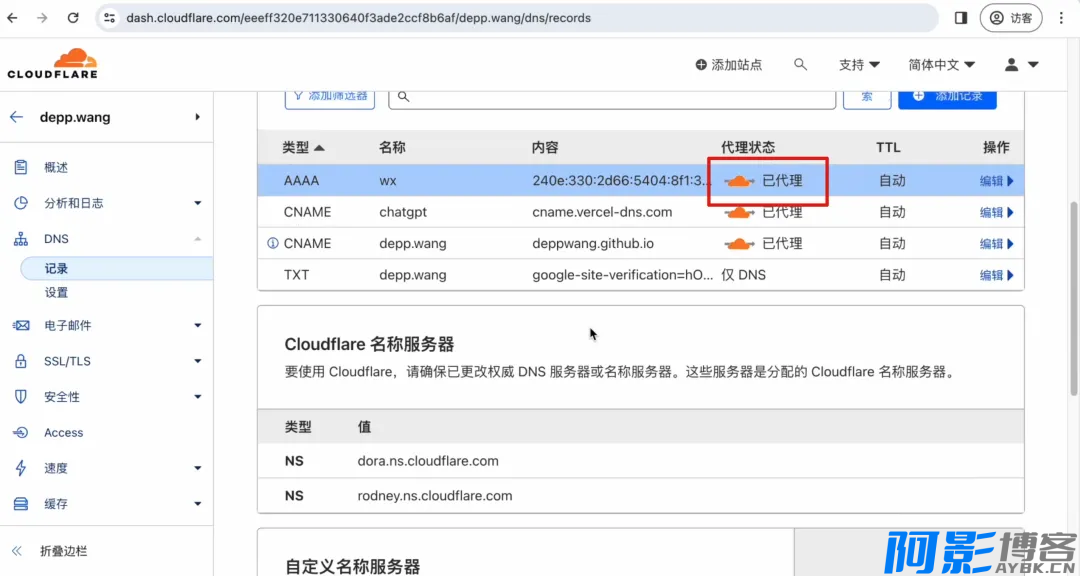Click proxied cloud icon in deppwang.github.io row

click(x=739, y=244)
